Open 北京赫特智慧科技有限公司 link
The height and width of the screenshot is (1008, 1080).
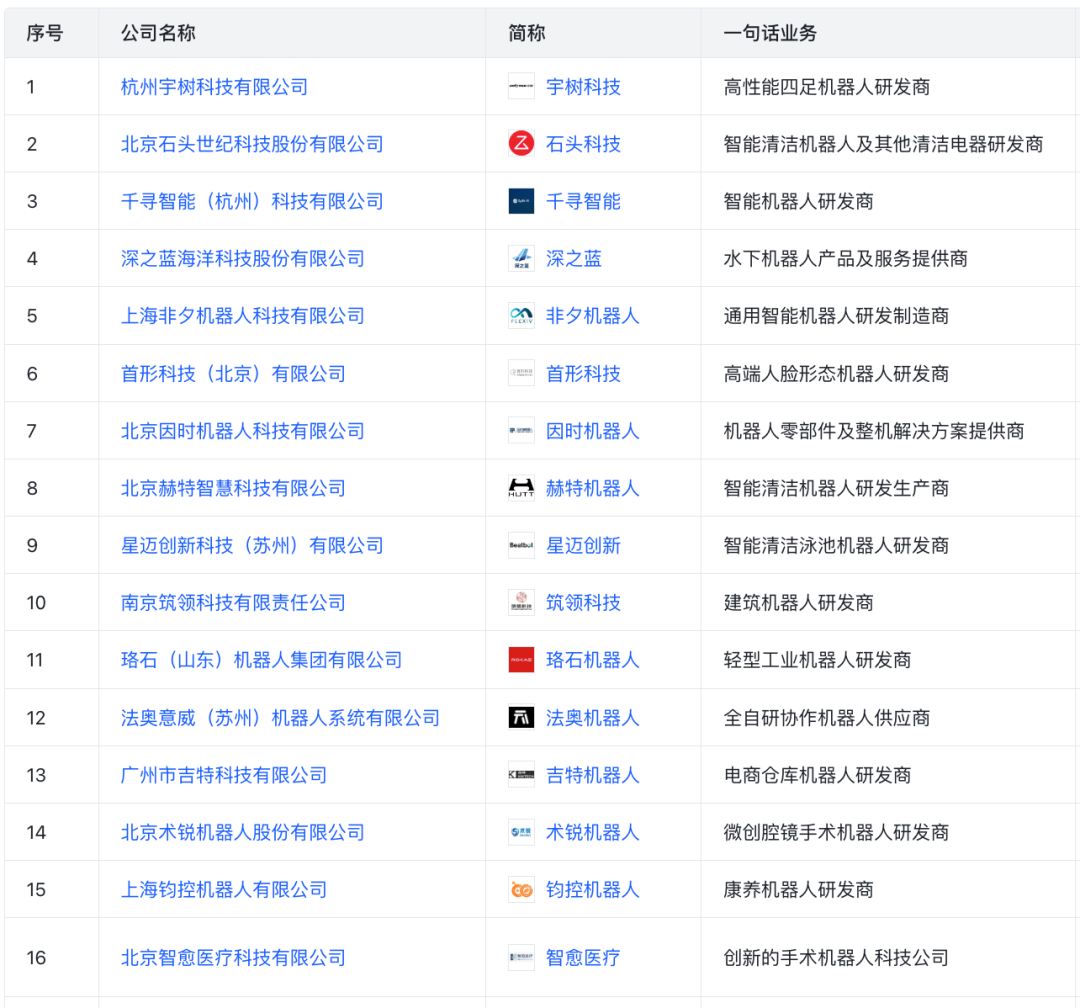233,488
